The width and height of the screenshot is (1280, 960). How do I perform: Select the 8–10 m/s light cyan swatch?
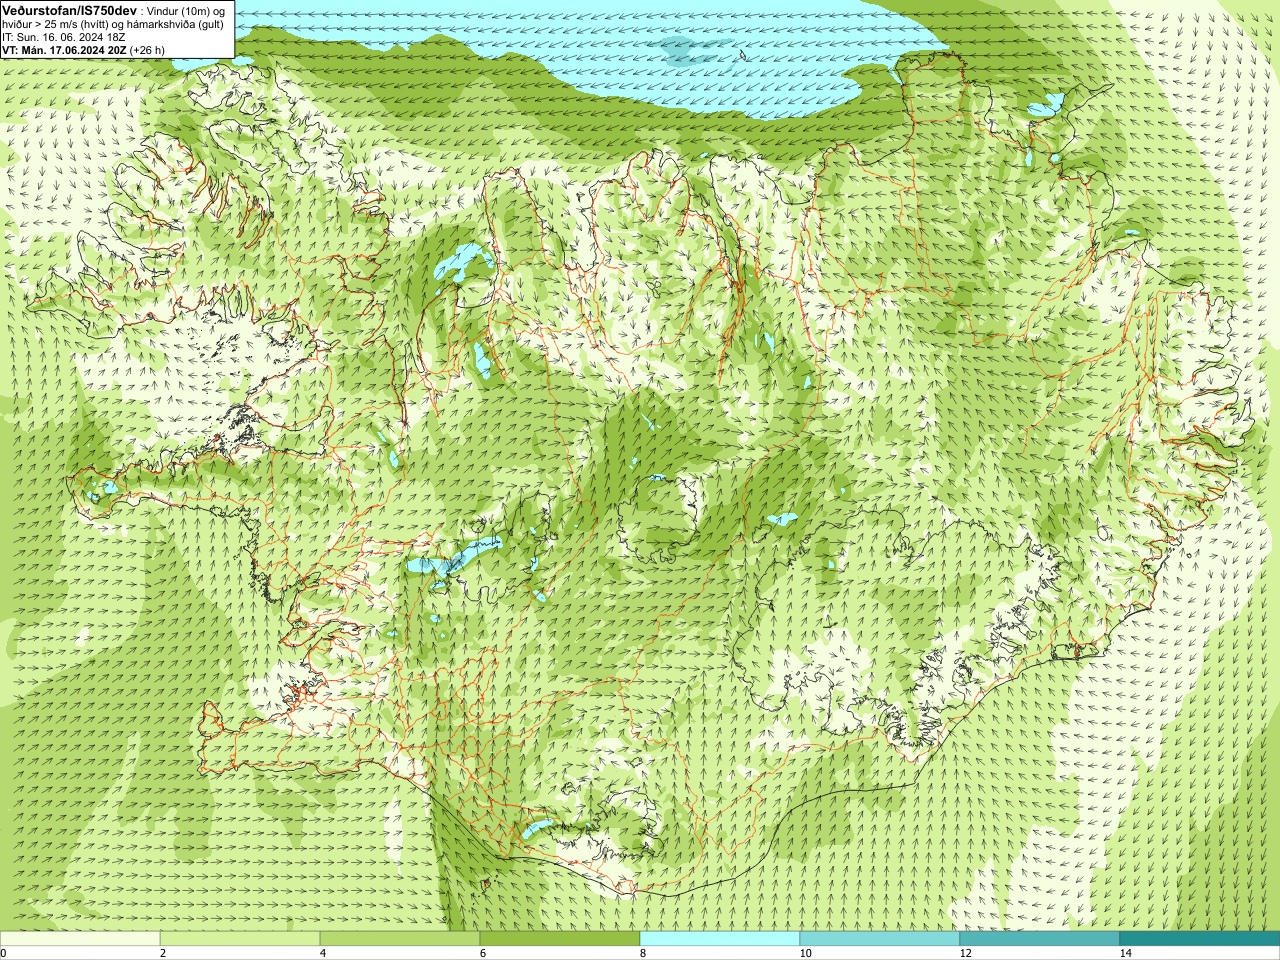720,939
